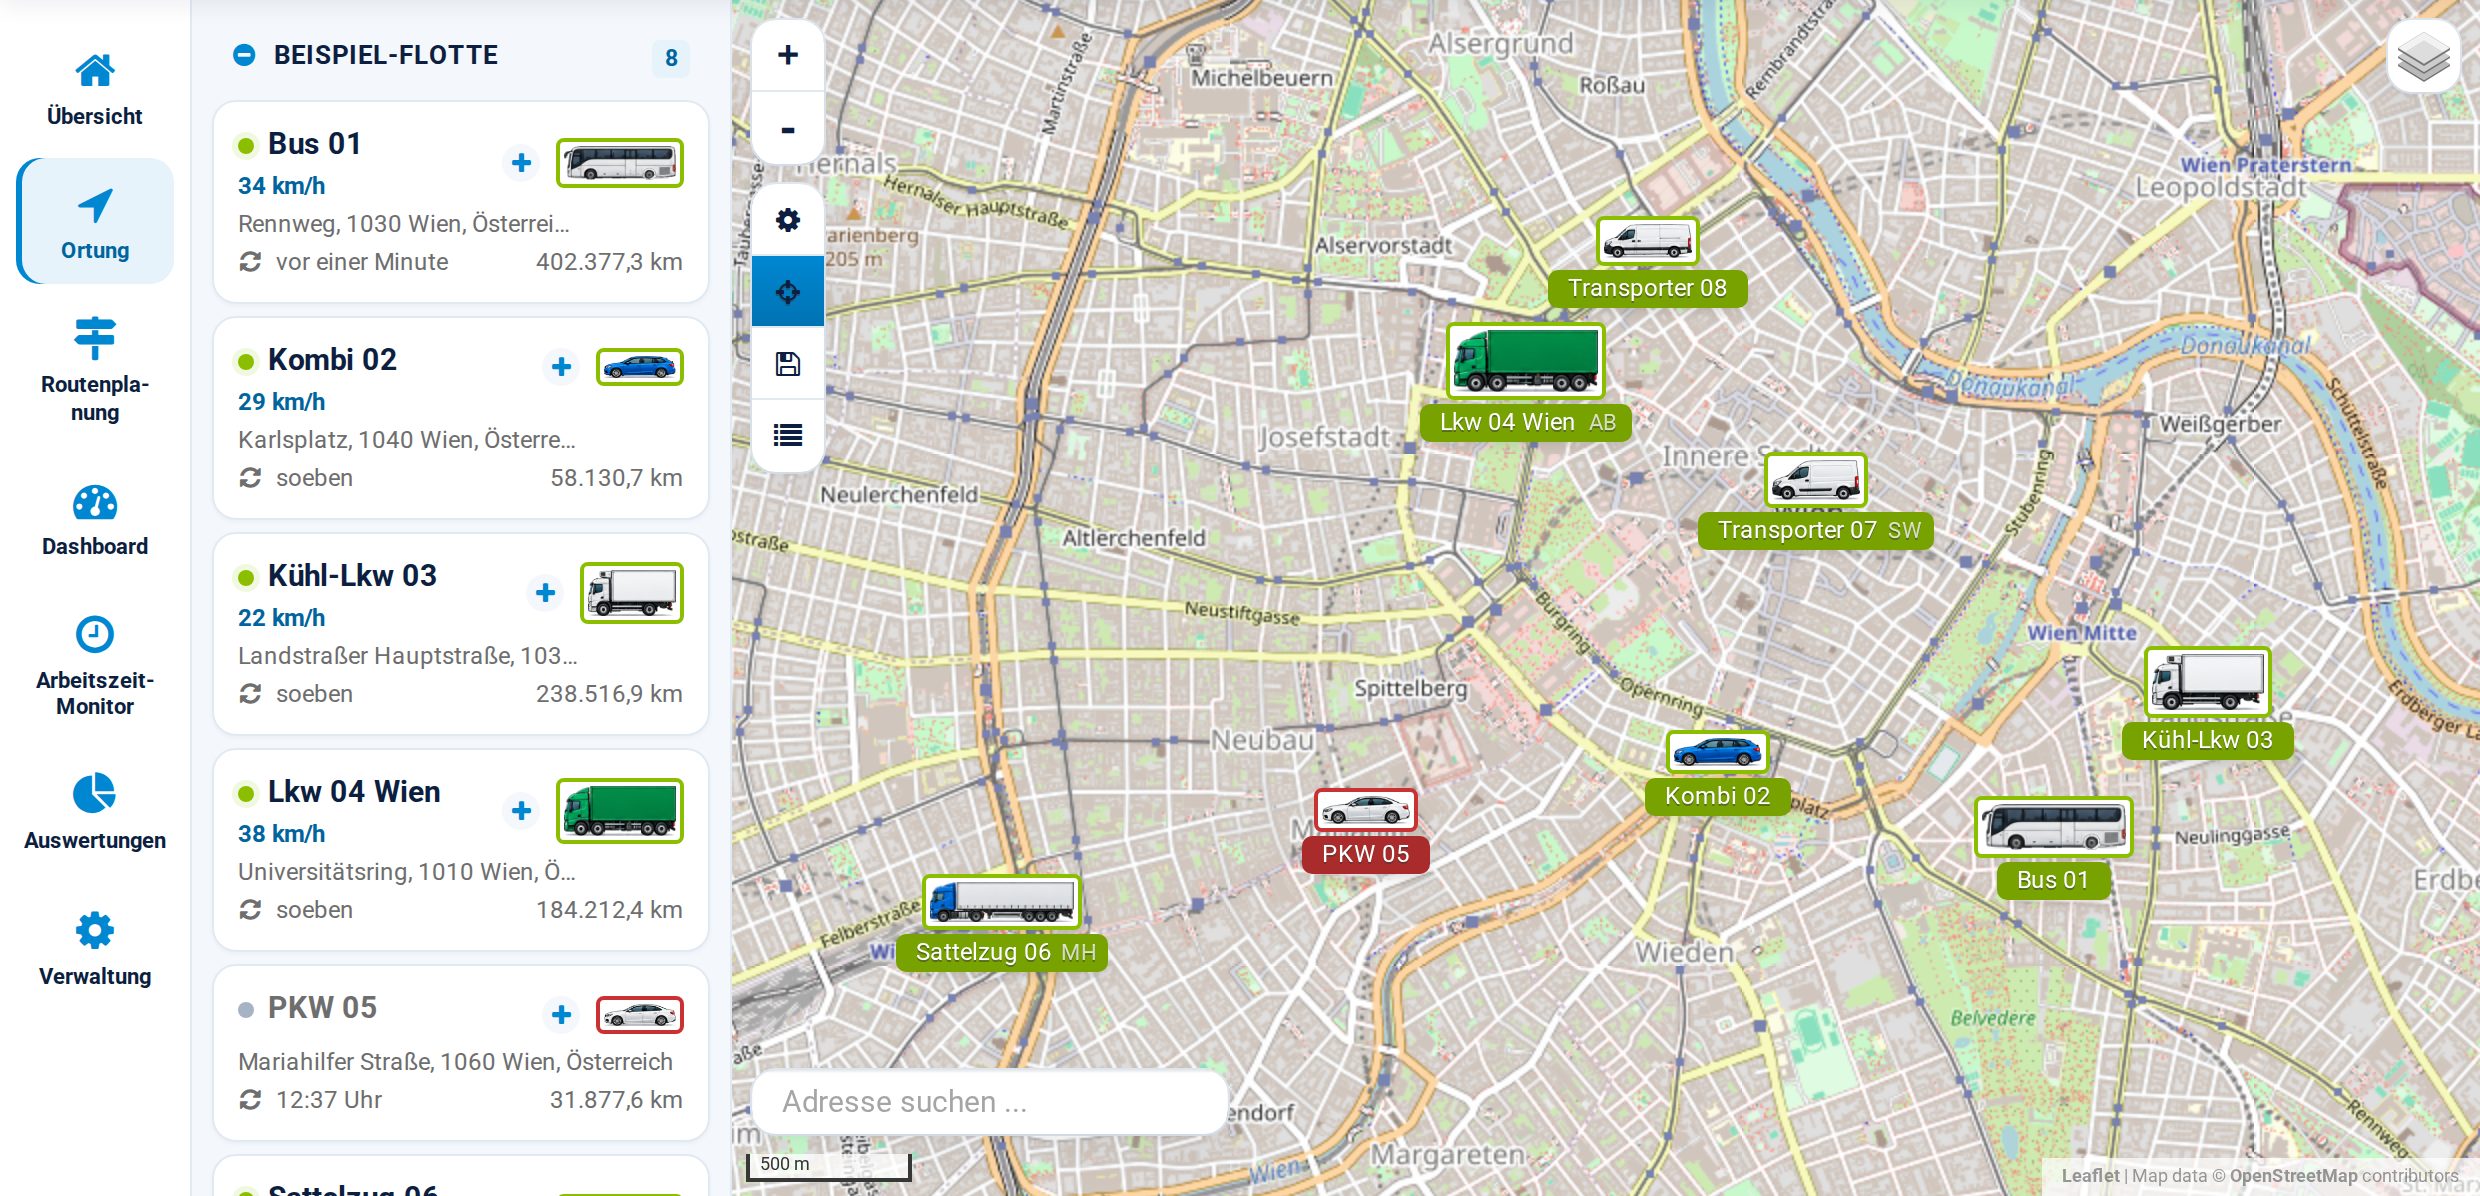Click the map save floppy icon
The width and height of the screenshot is (2480, 1196).
click(x=788, y=363)
